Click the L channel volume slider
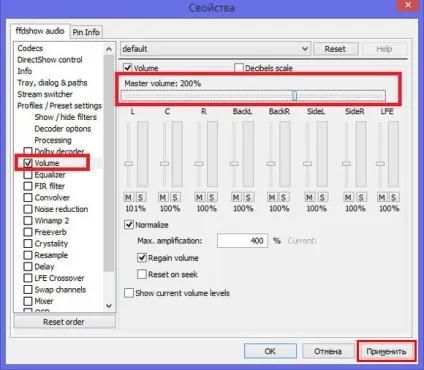The width and height of the screenshot is (424, 370). click(128, 164)
